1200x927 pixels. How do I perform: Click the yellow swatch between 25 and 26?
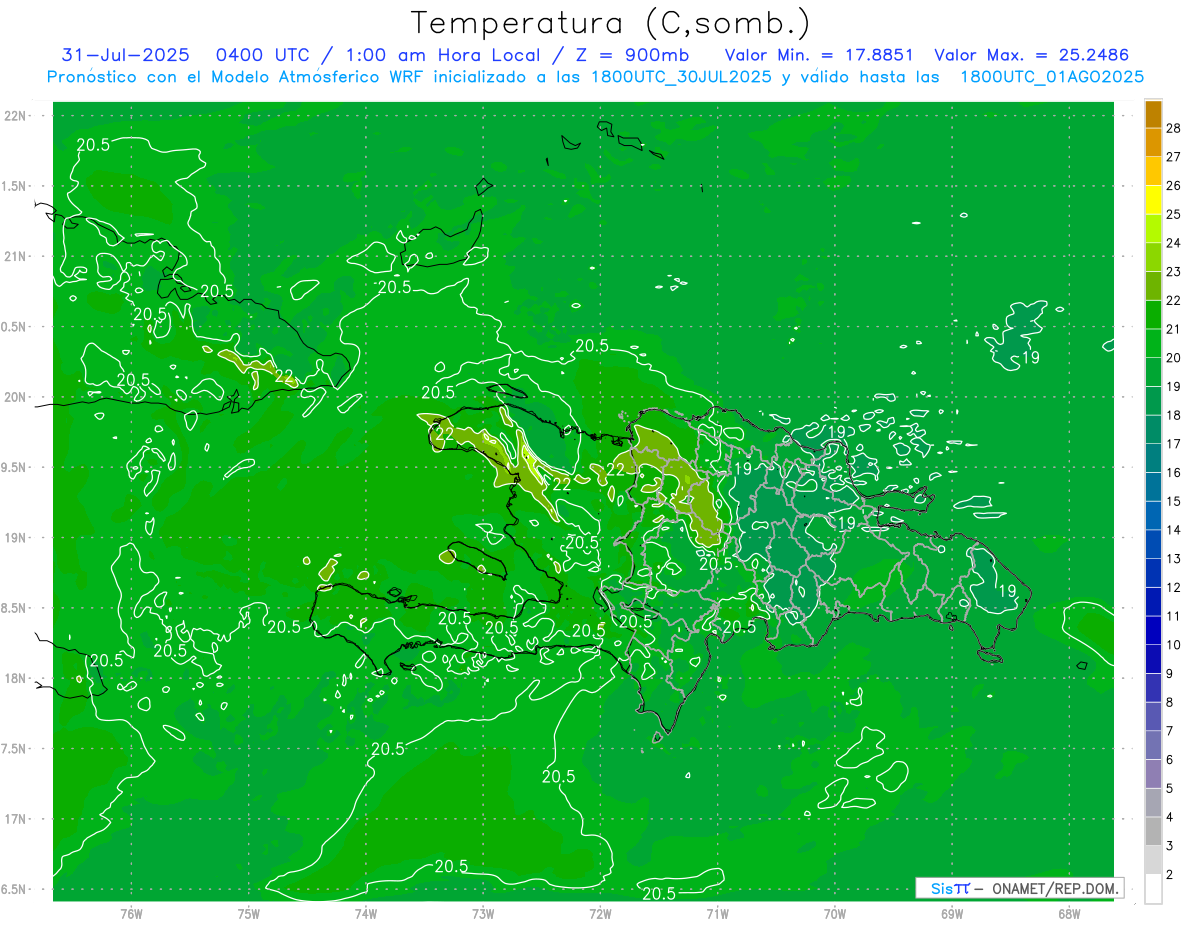[1153, 199]
